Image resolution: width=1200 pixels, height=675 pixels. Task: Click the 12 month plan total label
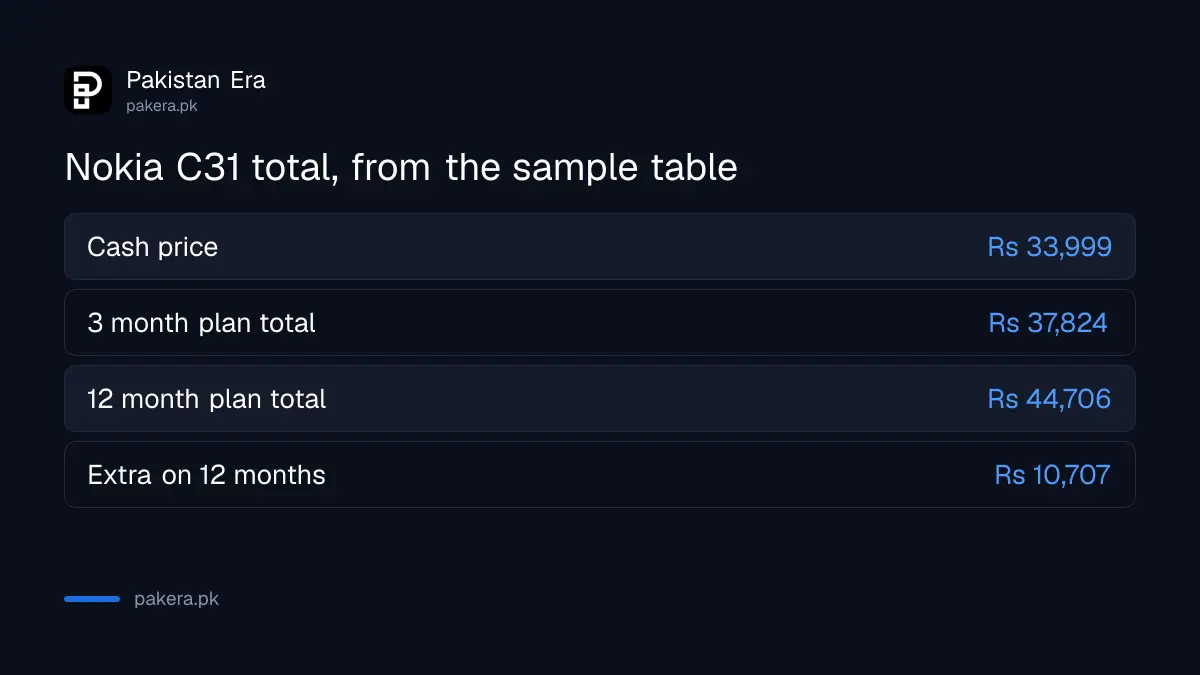[207, 399]
